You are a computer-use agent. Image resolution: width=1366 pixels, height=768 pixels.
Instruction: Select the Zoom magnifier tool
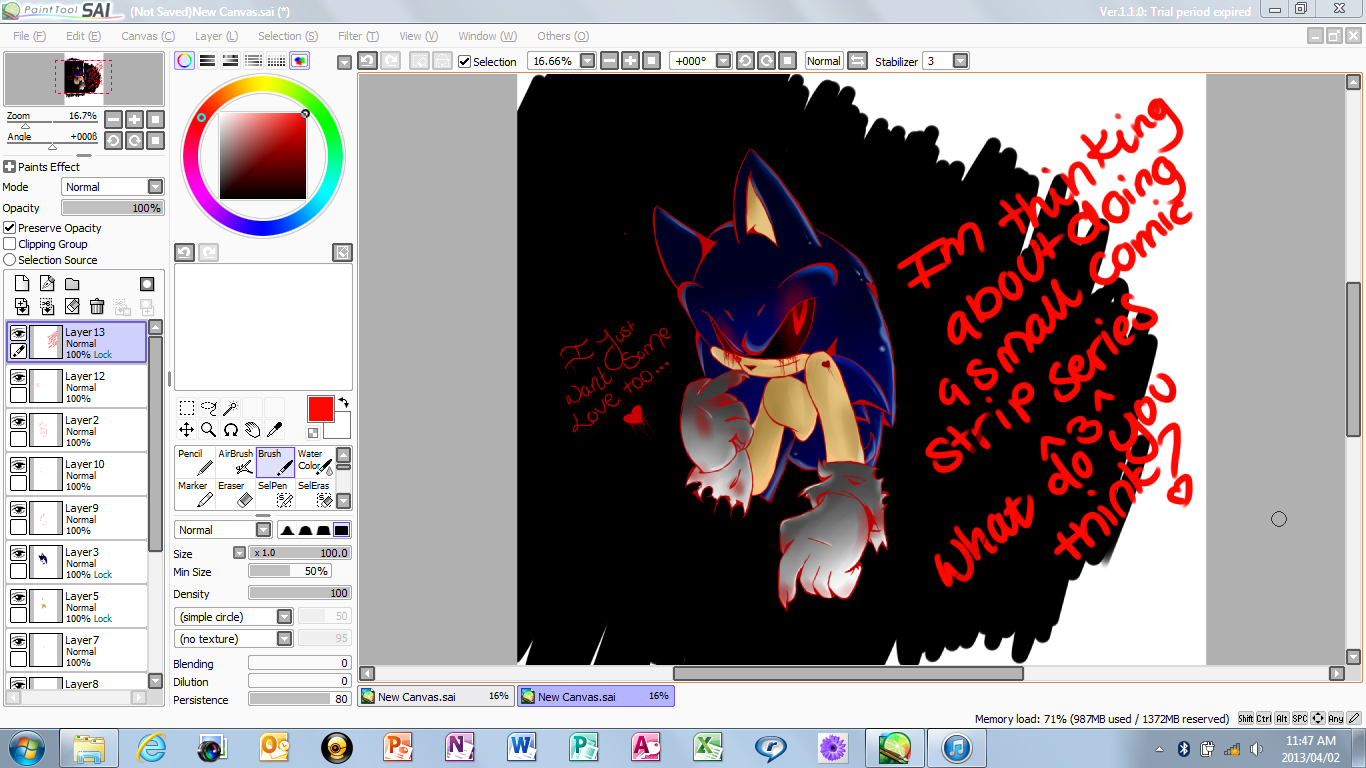208,430
